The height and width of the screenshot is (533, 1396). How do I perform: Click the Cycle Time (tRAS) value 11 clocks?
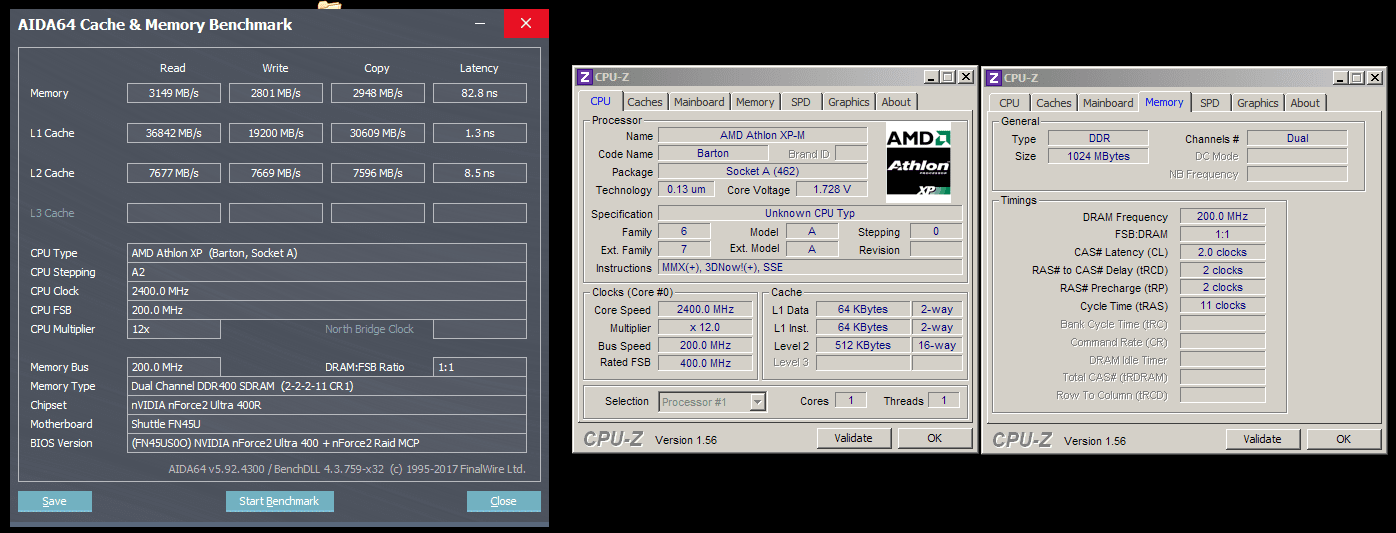coord(1223,305)
